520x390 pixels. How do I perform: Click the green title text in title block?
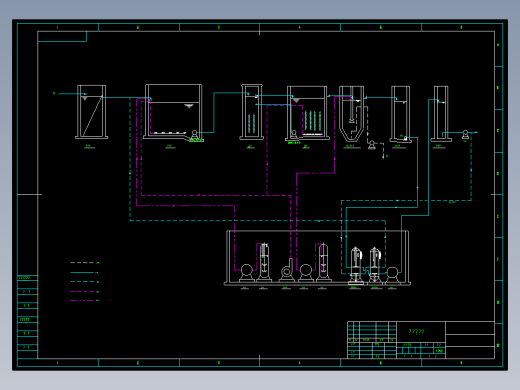point(416,332)
